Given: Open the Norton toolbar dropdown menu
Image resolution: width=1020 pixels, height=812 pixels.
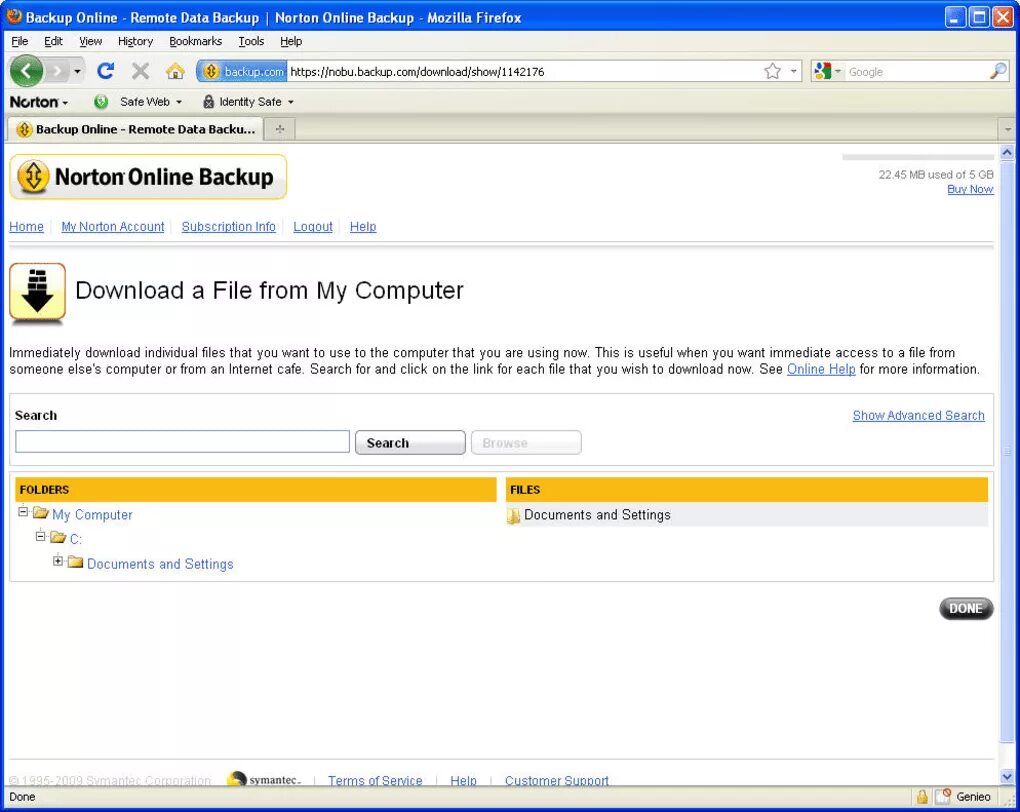Looking at the screenshot, I should click(40, 101).
